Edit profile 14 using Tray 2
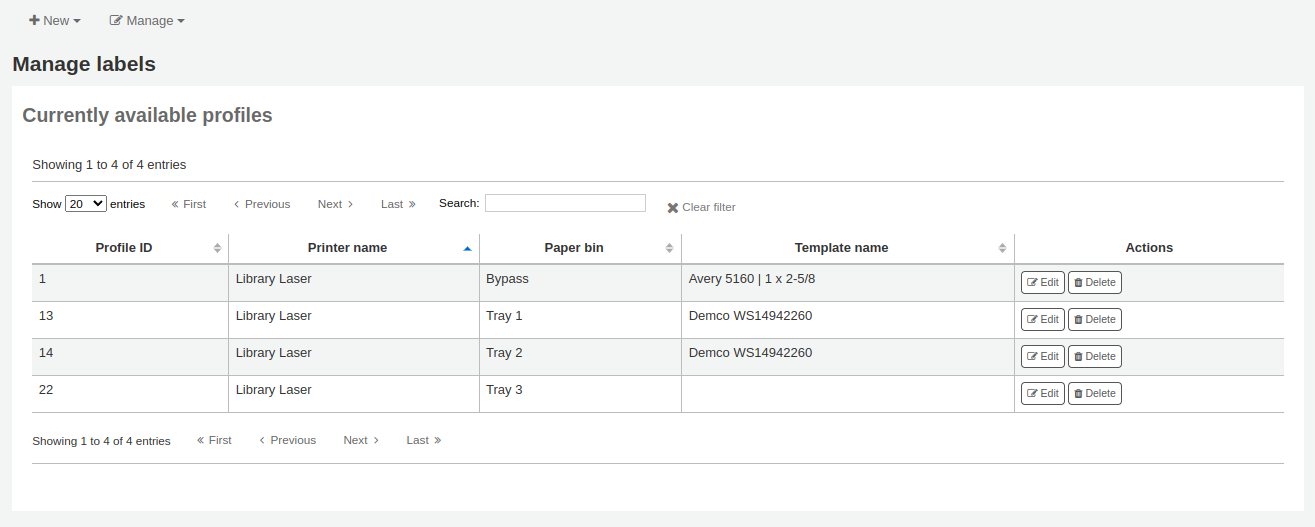This screenshot has width=1315, height=527. pos(1042,357)
